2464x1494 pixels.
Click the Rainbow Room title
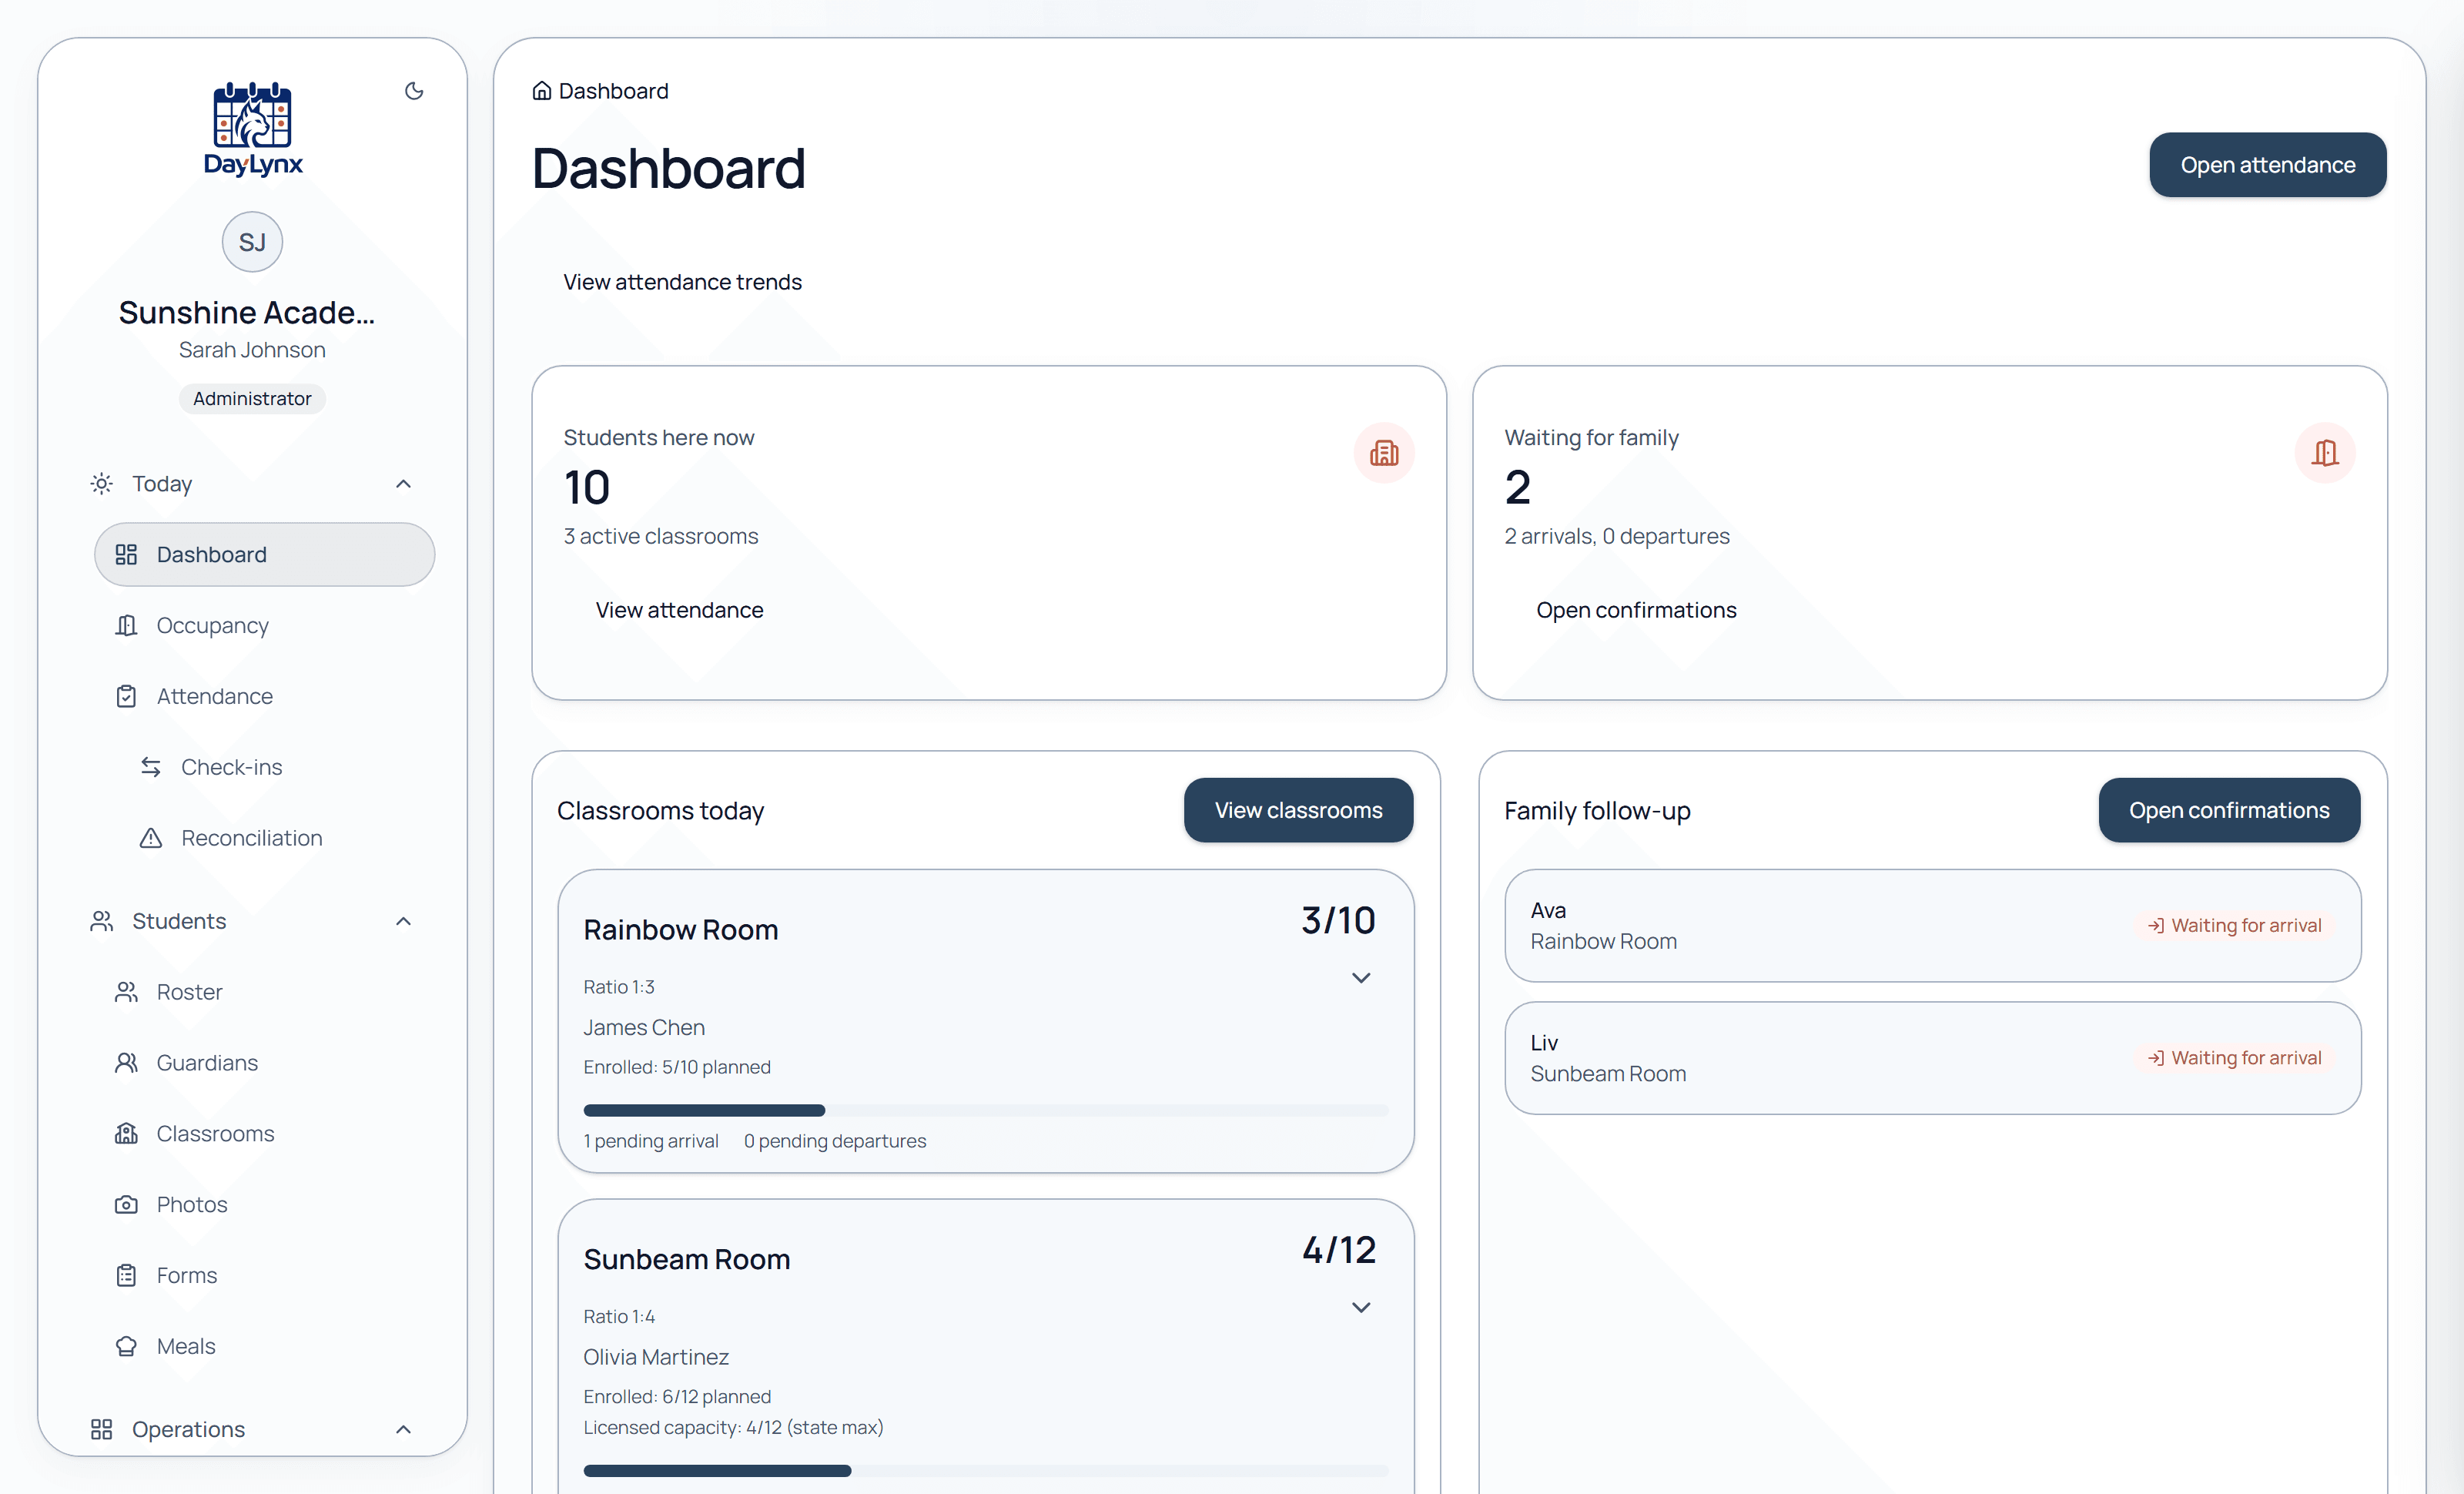point(680,930)
